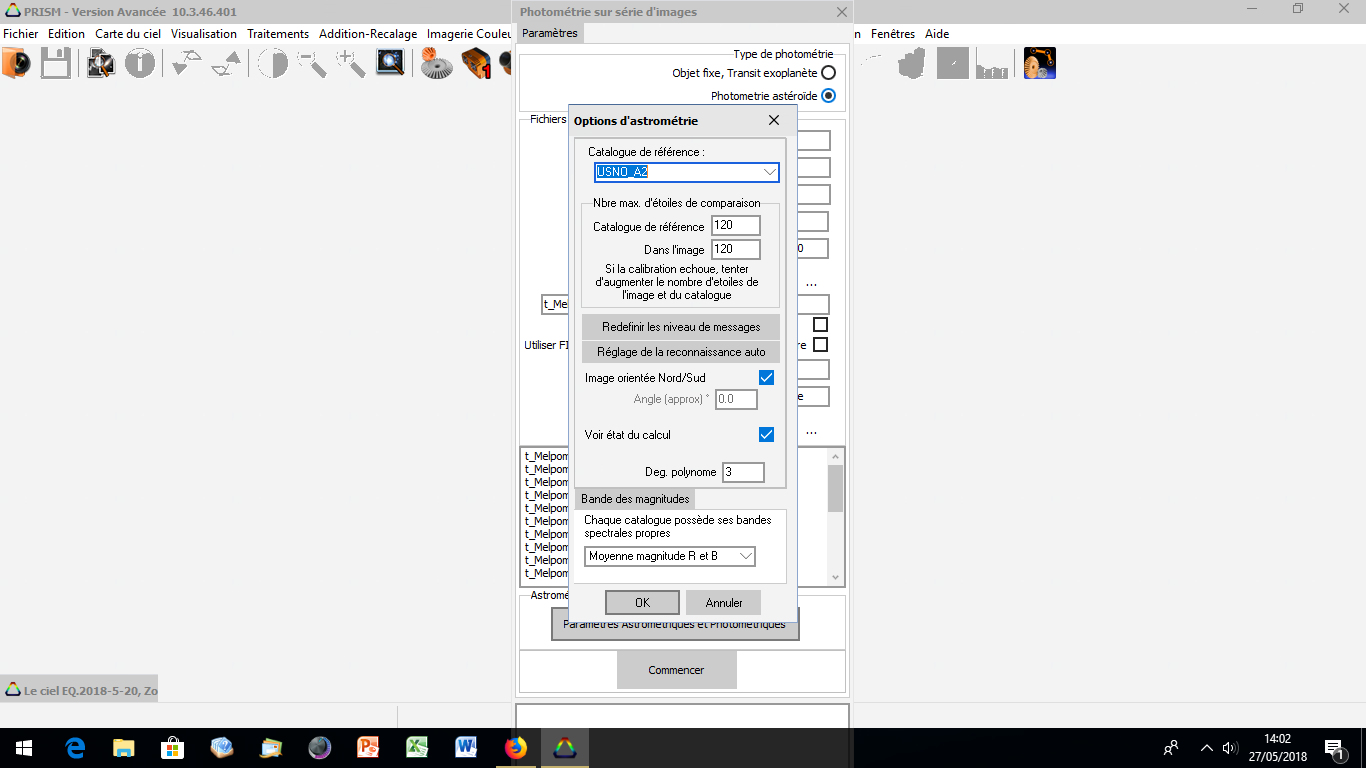The width and height of the screenshot is (1366, 768).
Task: Click the 'Deg. polynome' input field
Action: tap(743, 472)
